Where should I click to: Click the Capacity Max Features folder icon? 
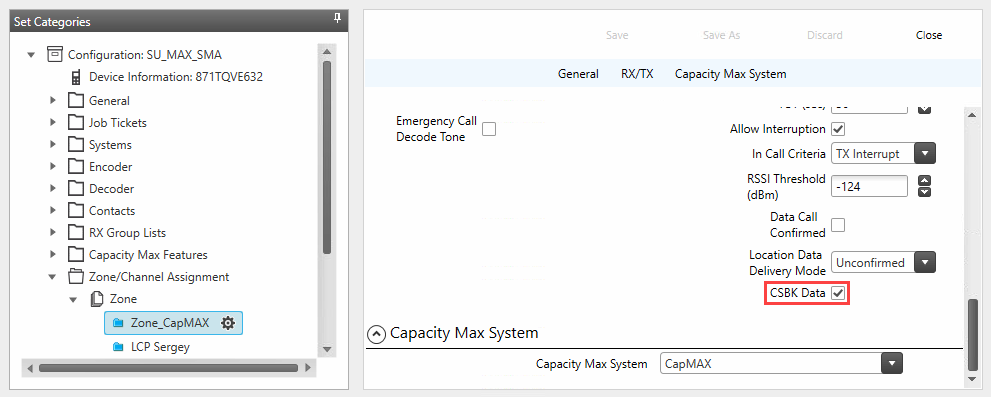click(x=76, y=255)
